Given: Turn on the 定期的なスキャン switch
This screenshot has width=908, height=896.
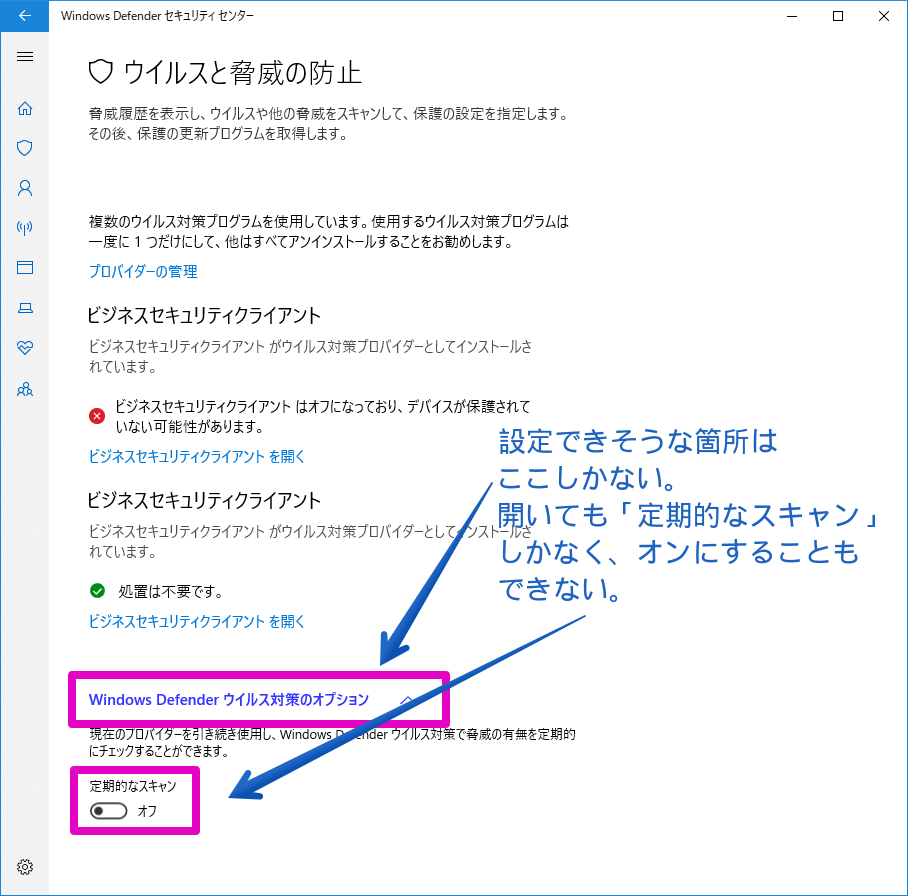Looking at the screenshot, I should coord(108,811).
